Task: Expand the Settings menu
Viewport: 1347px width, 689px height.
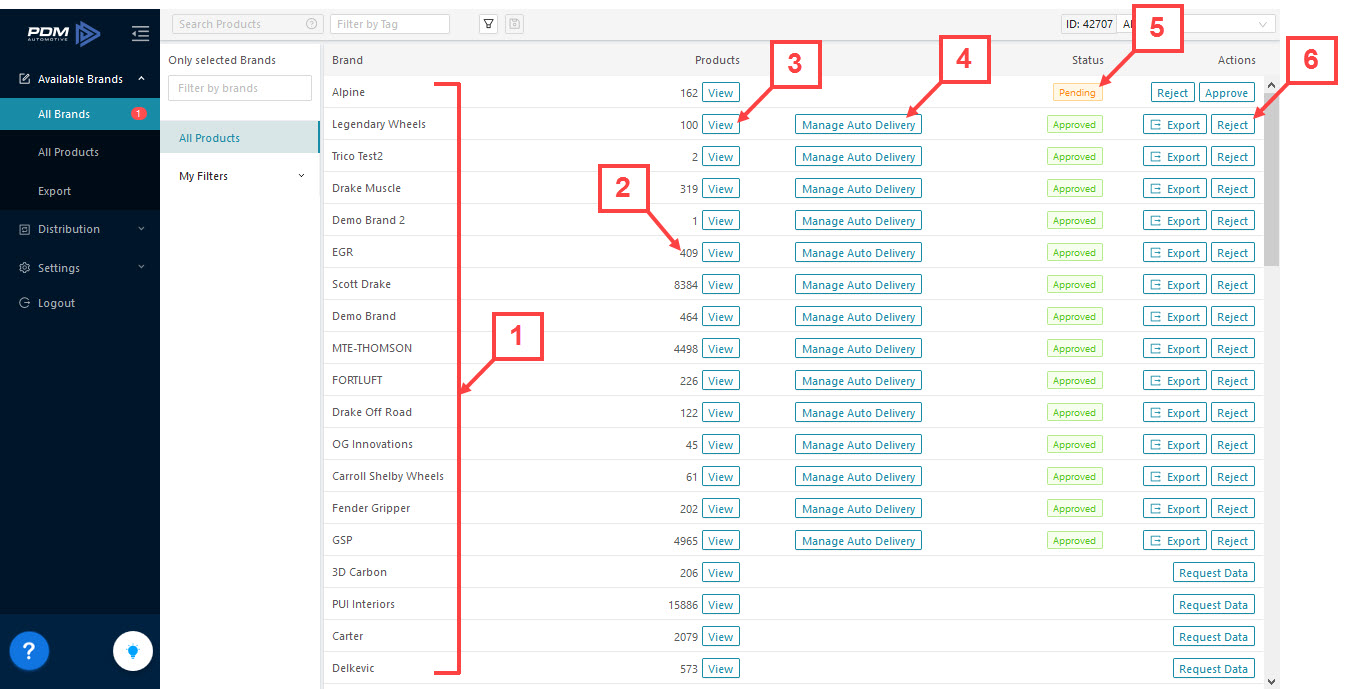Action: coord(80,268)
